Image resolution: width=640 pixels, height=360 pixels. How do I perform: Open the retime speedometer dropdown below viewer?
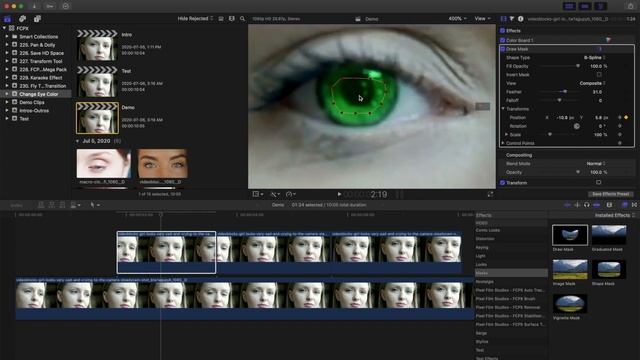[291, 194]
